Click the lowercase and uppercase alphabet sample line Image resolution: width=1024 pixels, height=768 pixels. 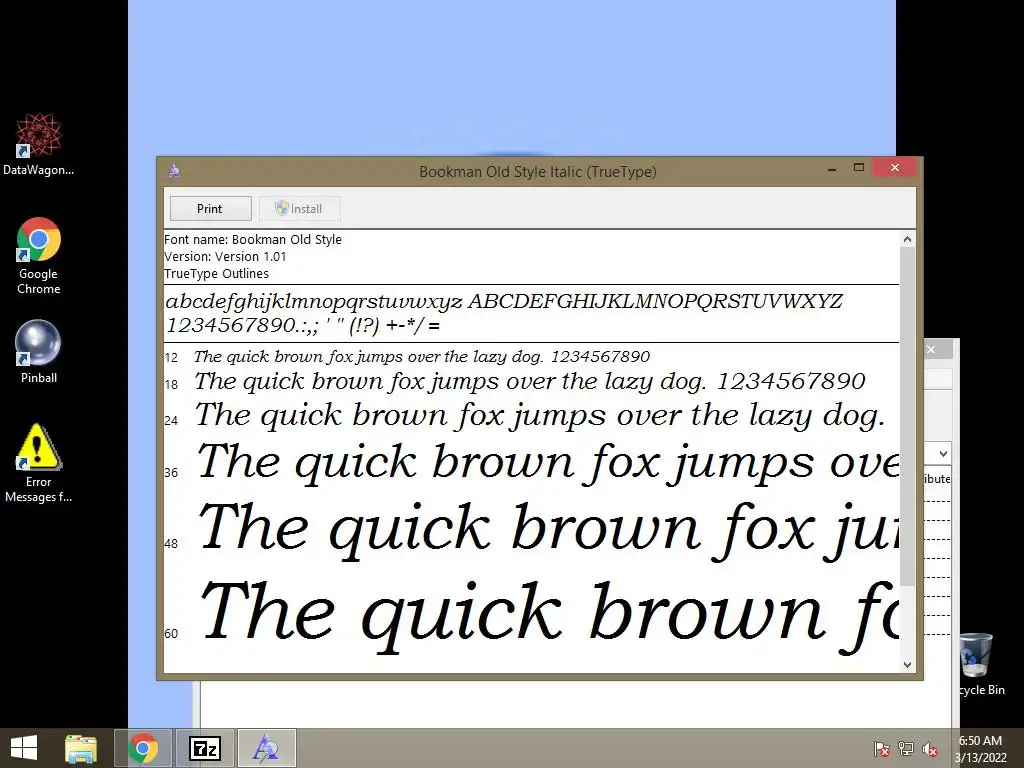pos(504,301)
